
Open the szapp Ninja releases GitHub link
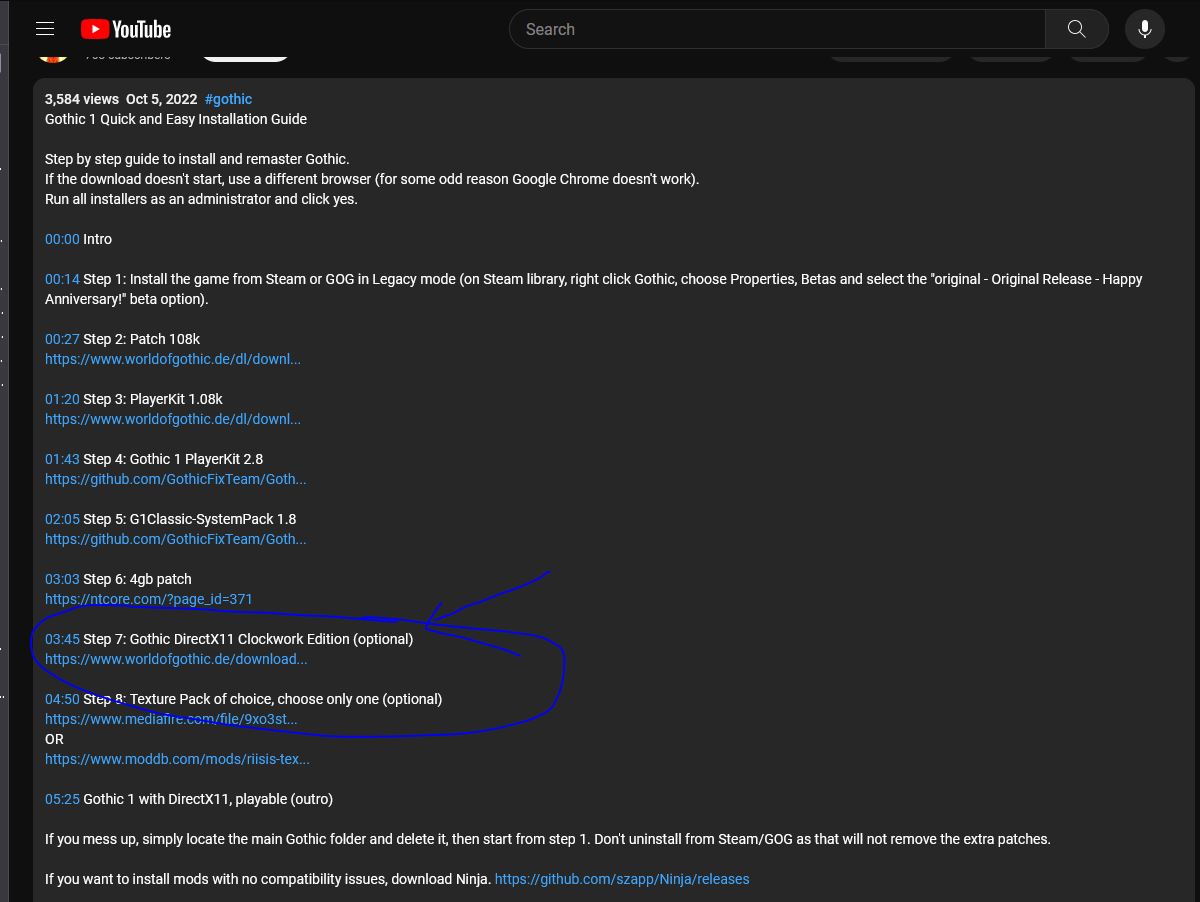pyautogui.click(x=622, y=879)
